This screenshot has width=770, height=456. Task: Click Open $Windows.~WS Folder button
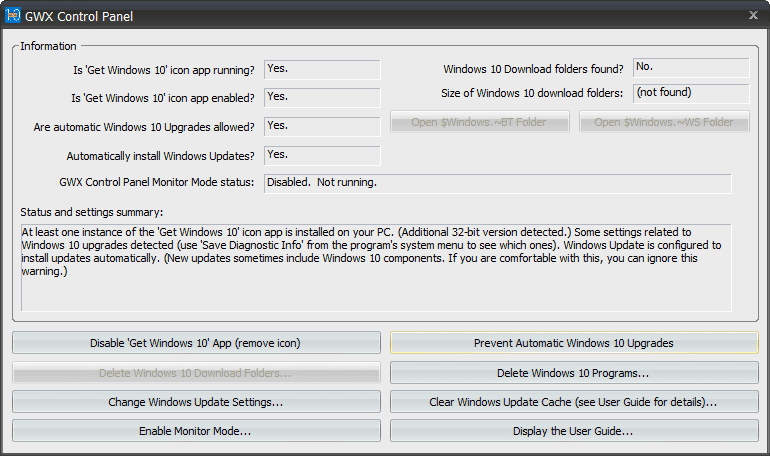tap(664, 122)
